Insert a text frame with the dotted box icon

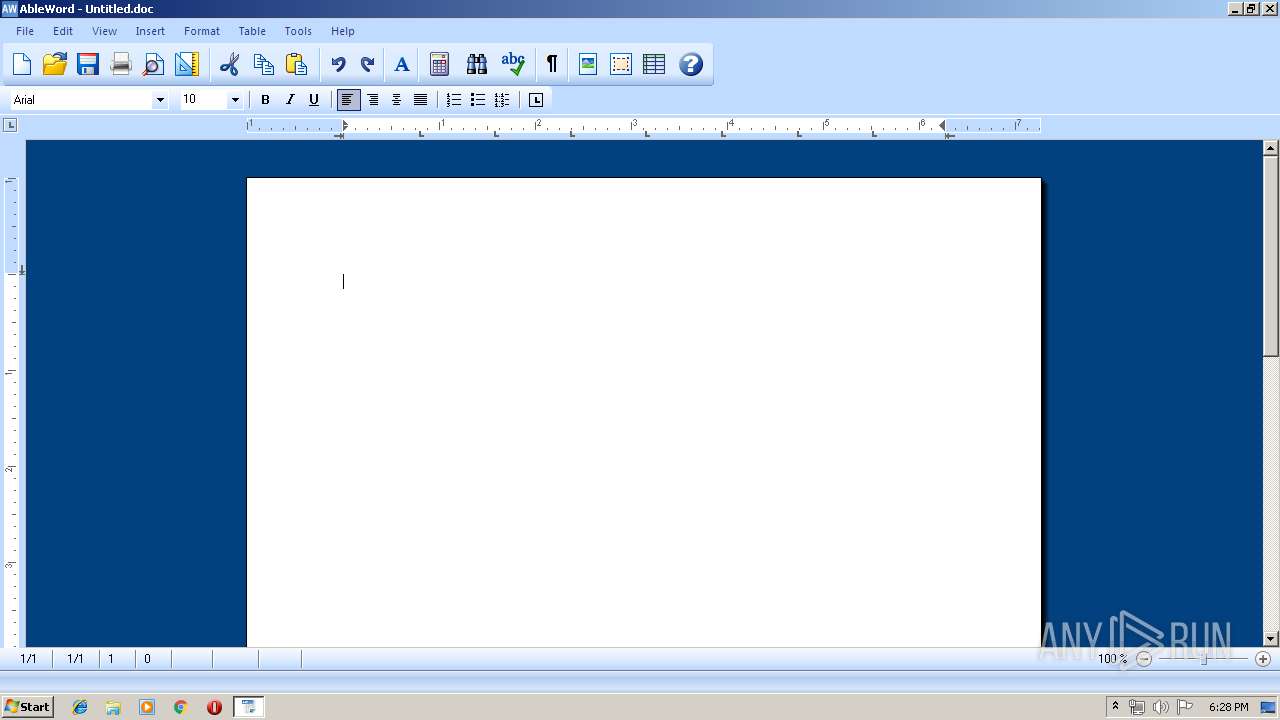pos(621,65)
